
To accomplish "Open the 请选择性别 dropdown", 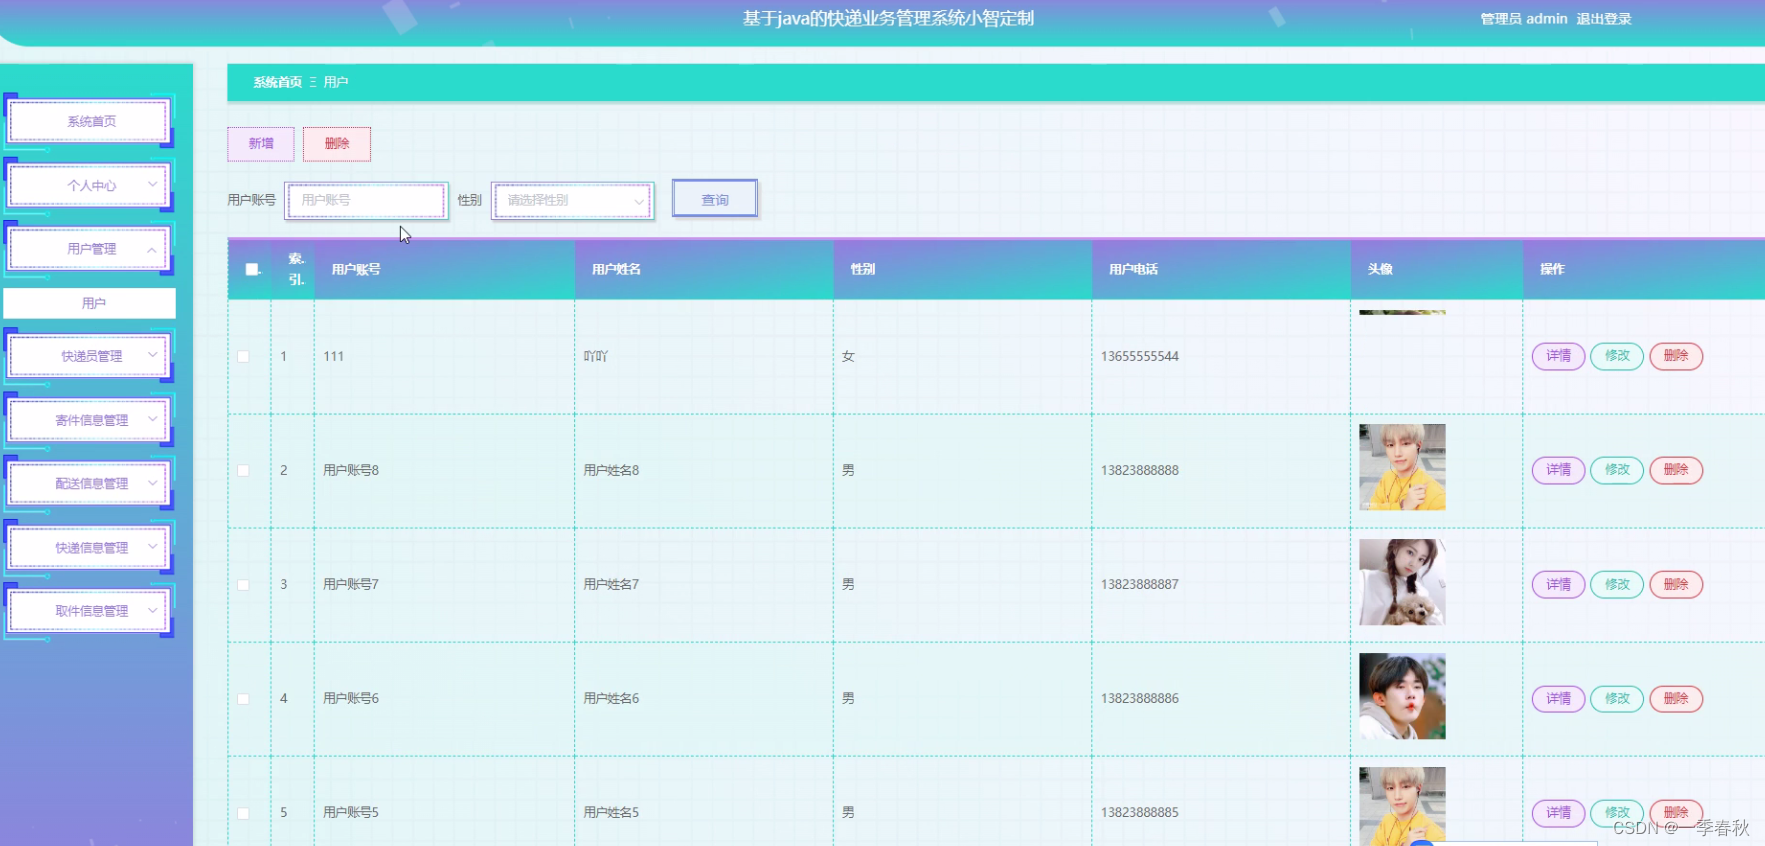I will pos(573,200).
